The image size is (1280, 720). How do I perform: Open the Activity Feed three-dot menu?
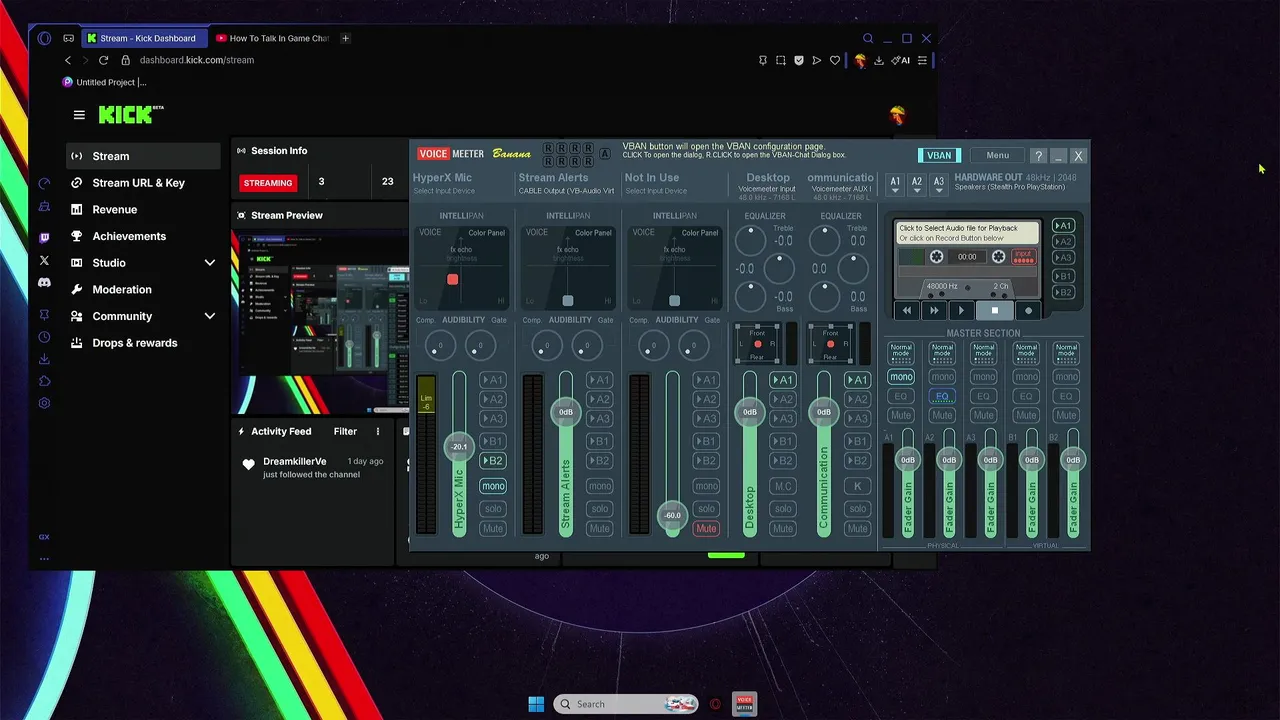click(x=377, y=431)
